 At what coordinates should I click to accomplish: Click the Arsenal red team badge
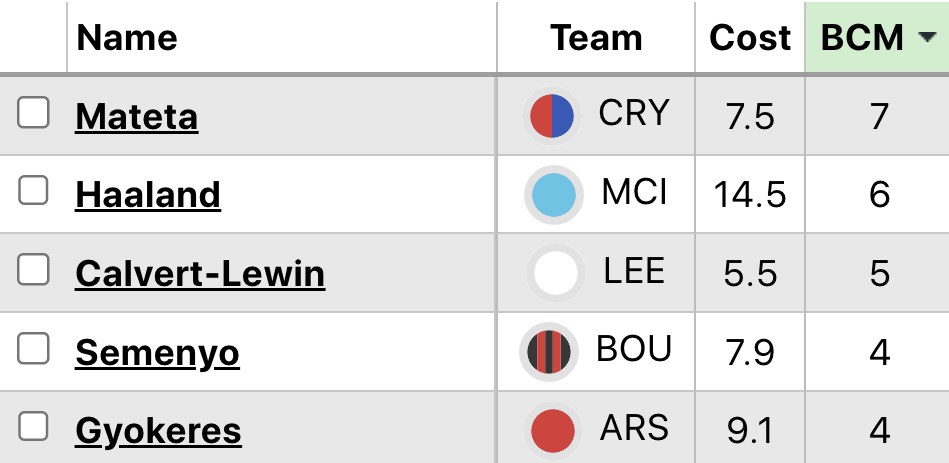pyautogui.click(x=553, y=431)
